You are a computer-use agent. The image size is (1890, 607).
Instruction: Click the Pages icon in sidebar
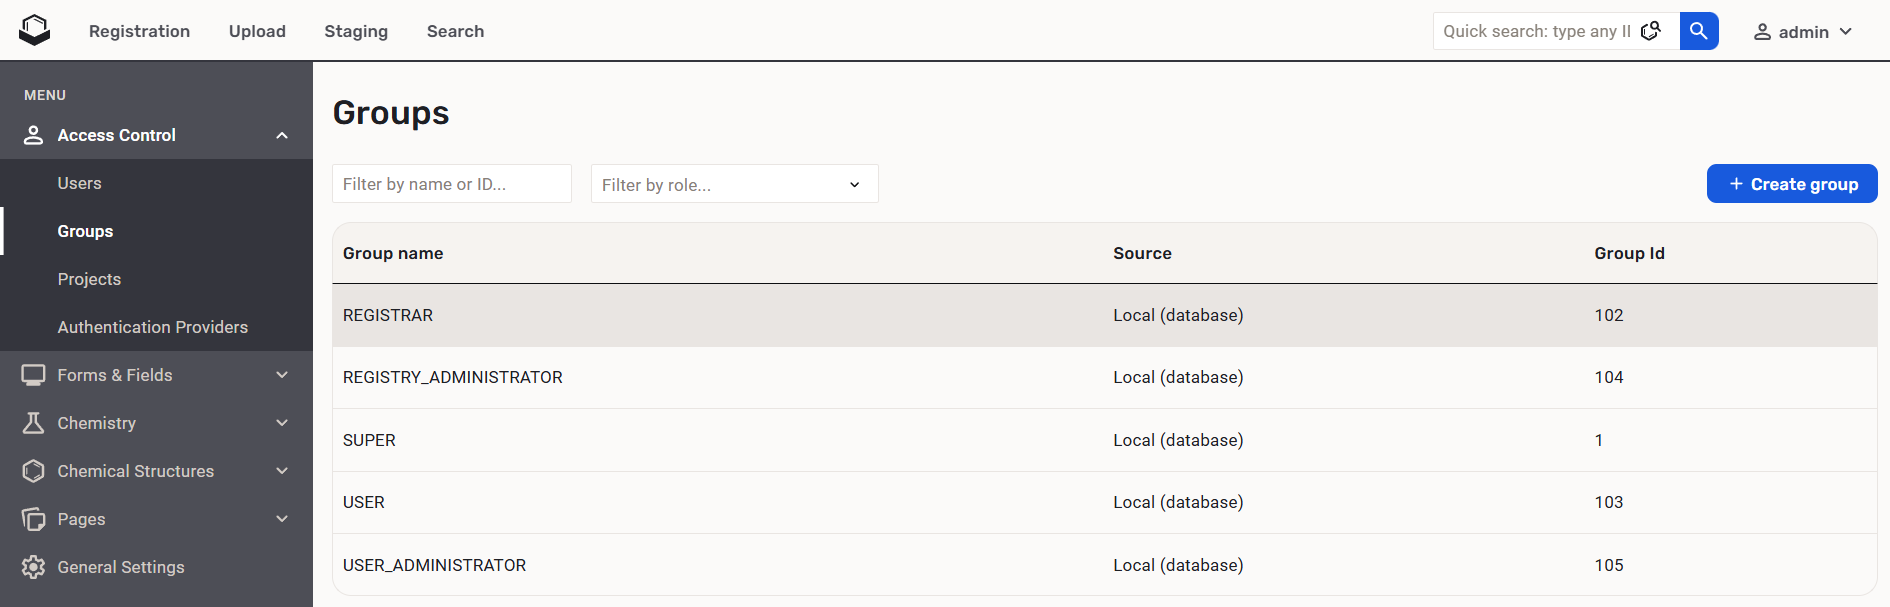tap(33, 519)
